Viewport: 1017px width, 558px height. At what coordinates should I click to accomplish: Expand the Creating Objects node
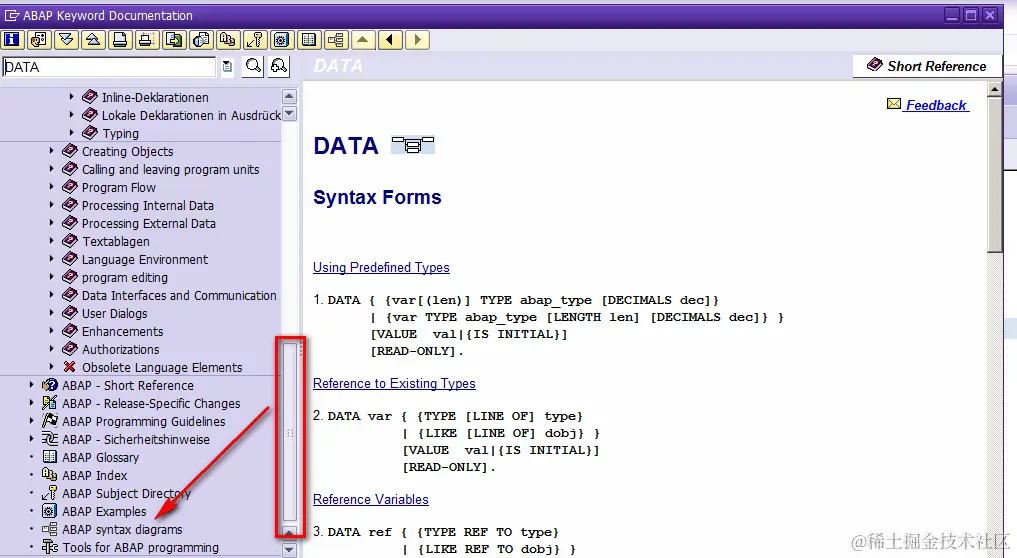[51, 151]
